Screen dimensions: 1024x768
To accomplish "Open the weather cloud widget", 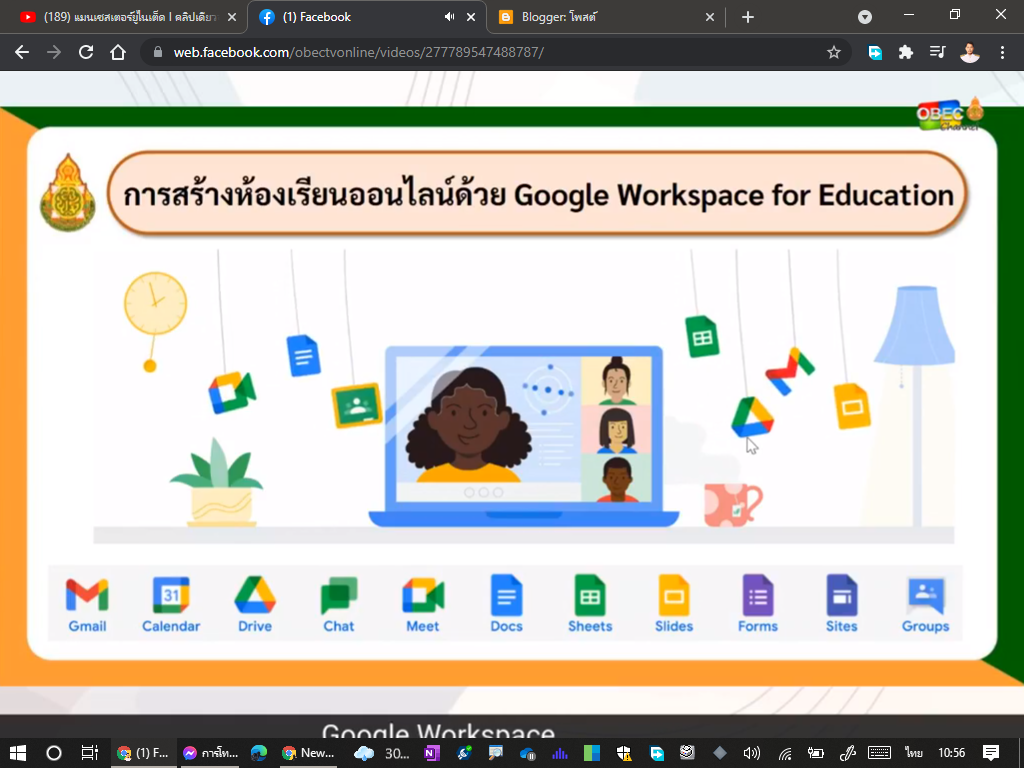I will tap(381, 753).
